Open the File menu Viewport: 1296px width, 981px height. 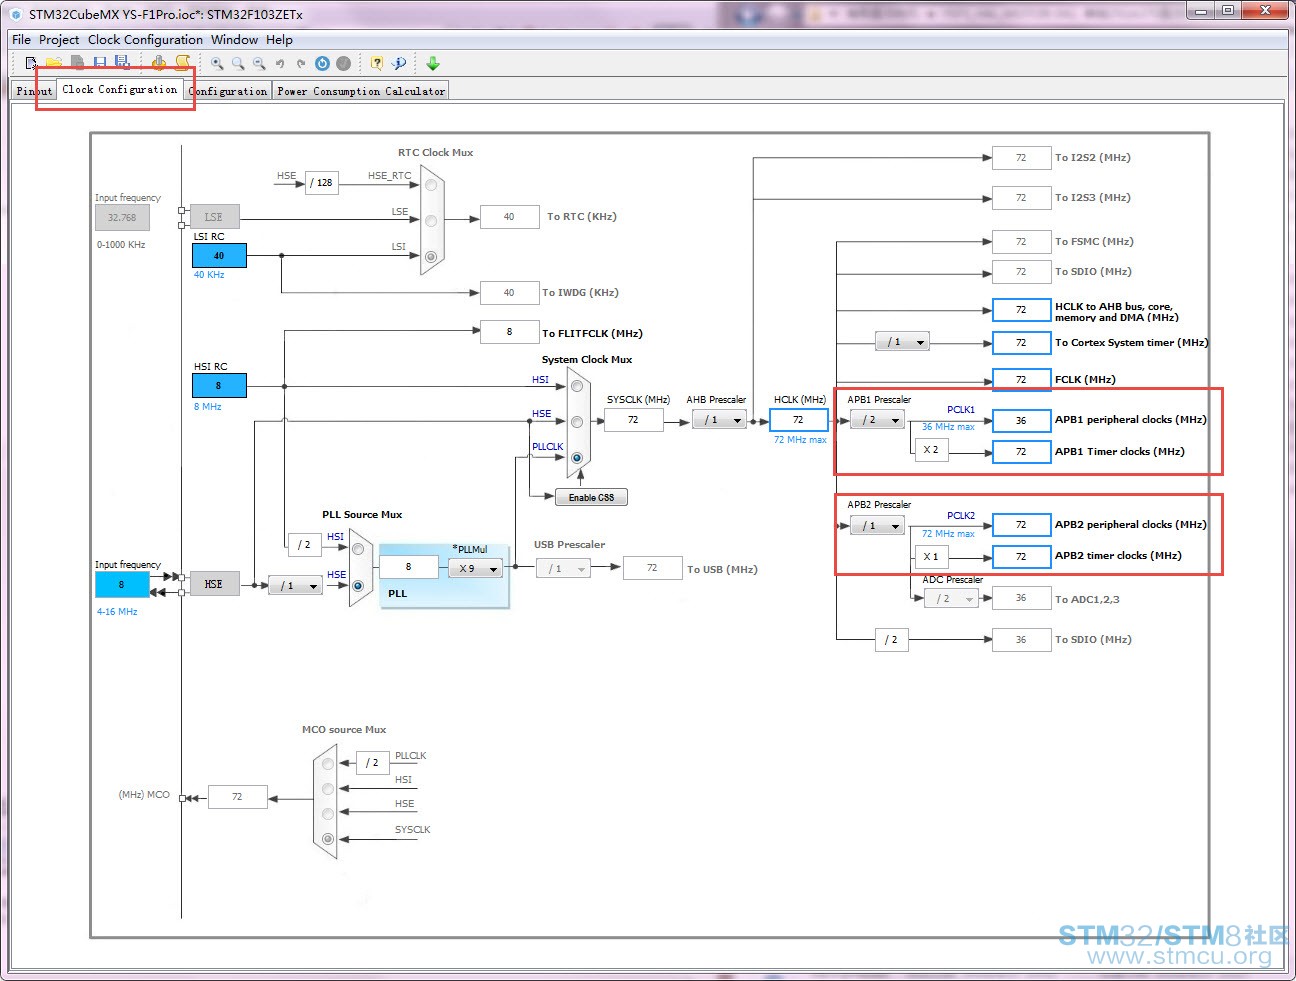(x=21, y=40)
